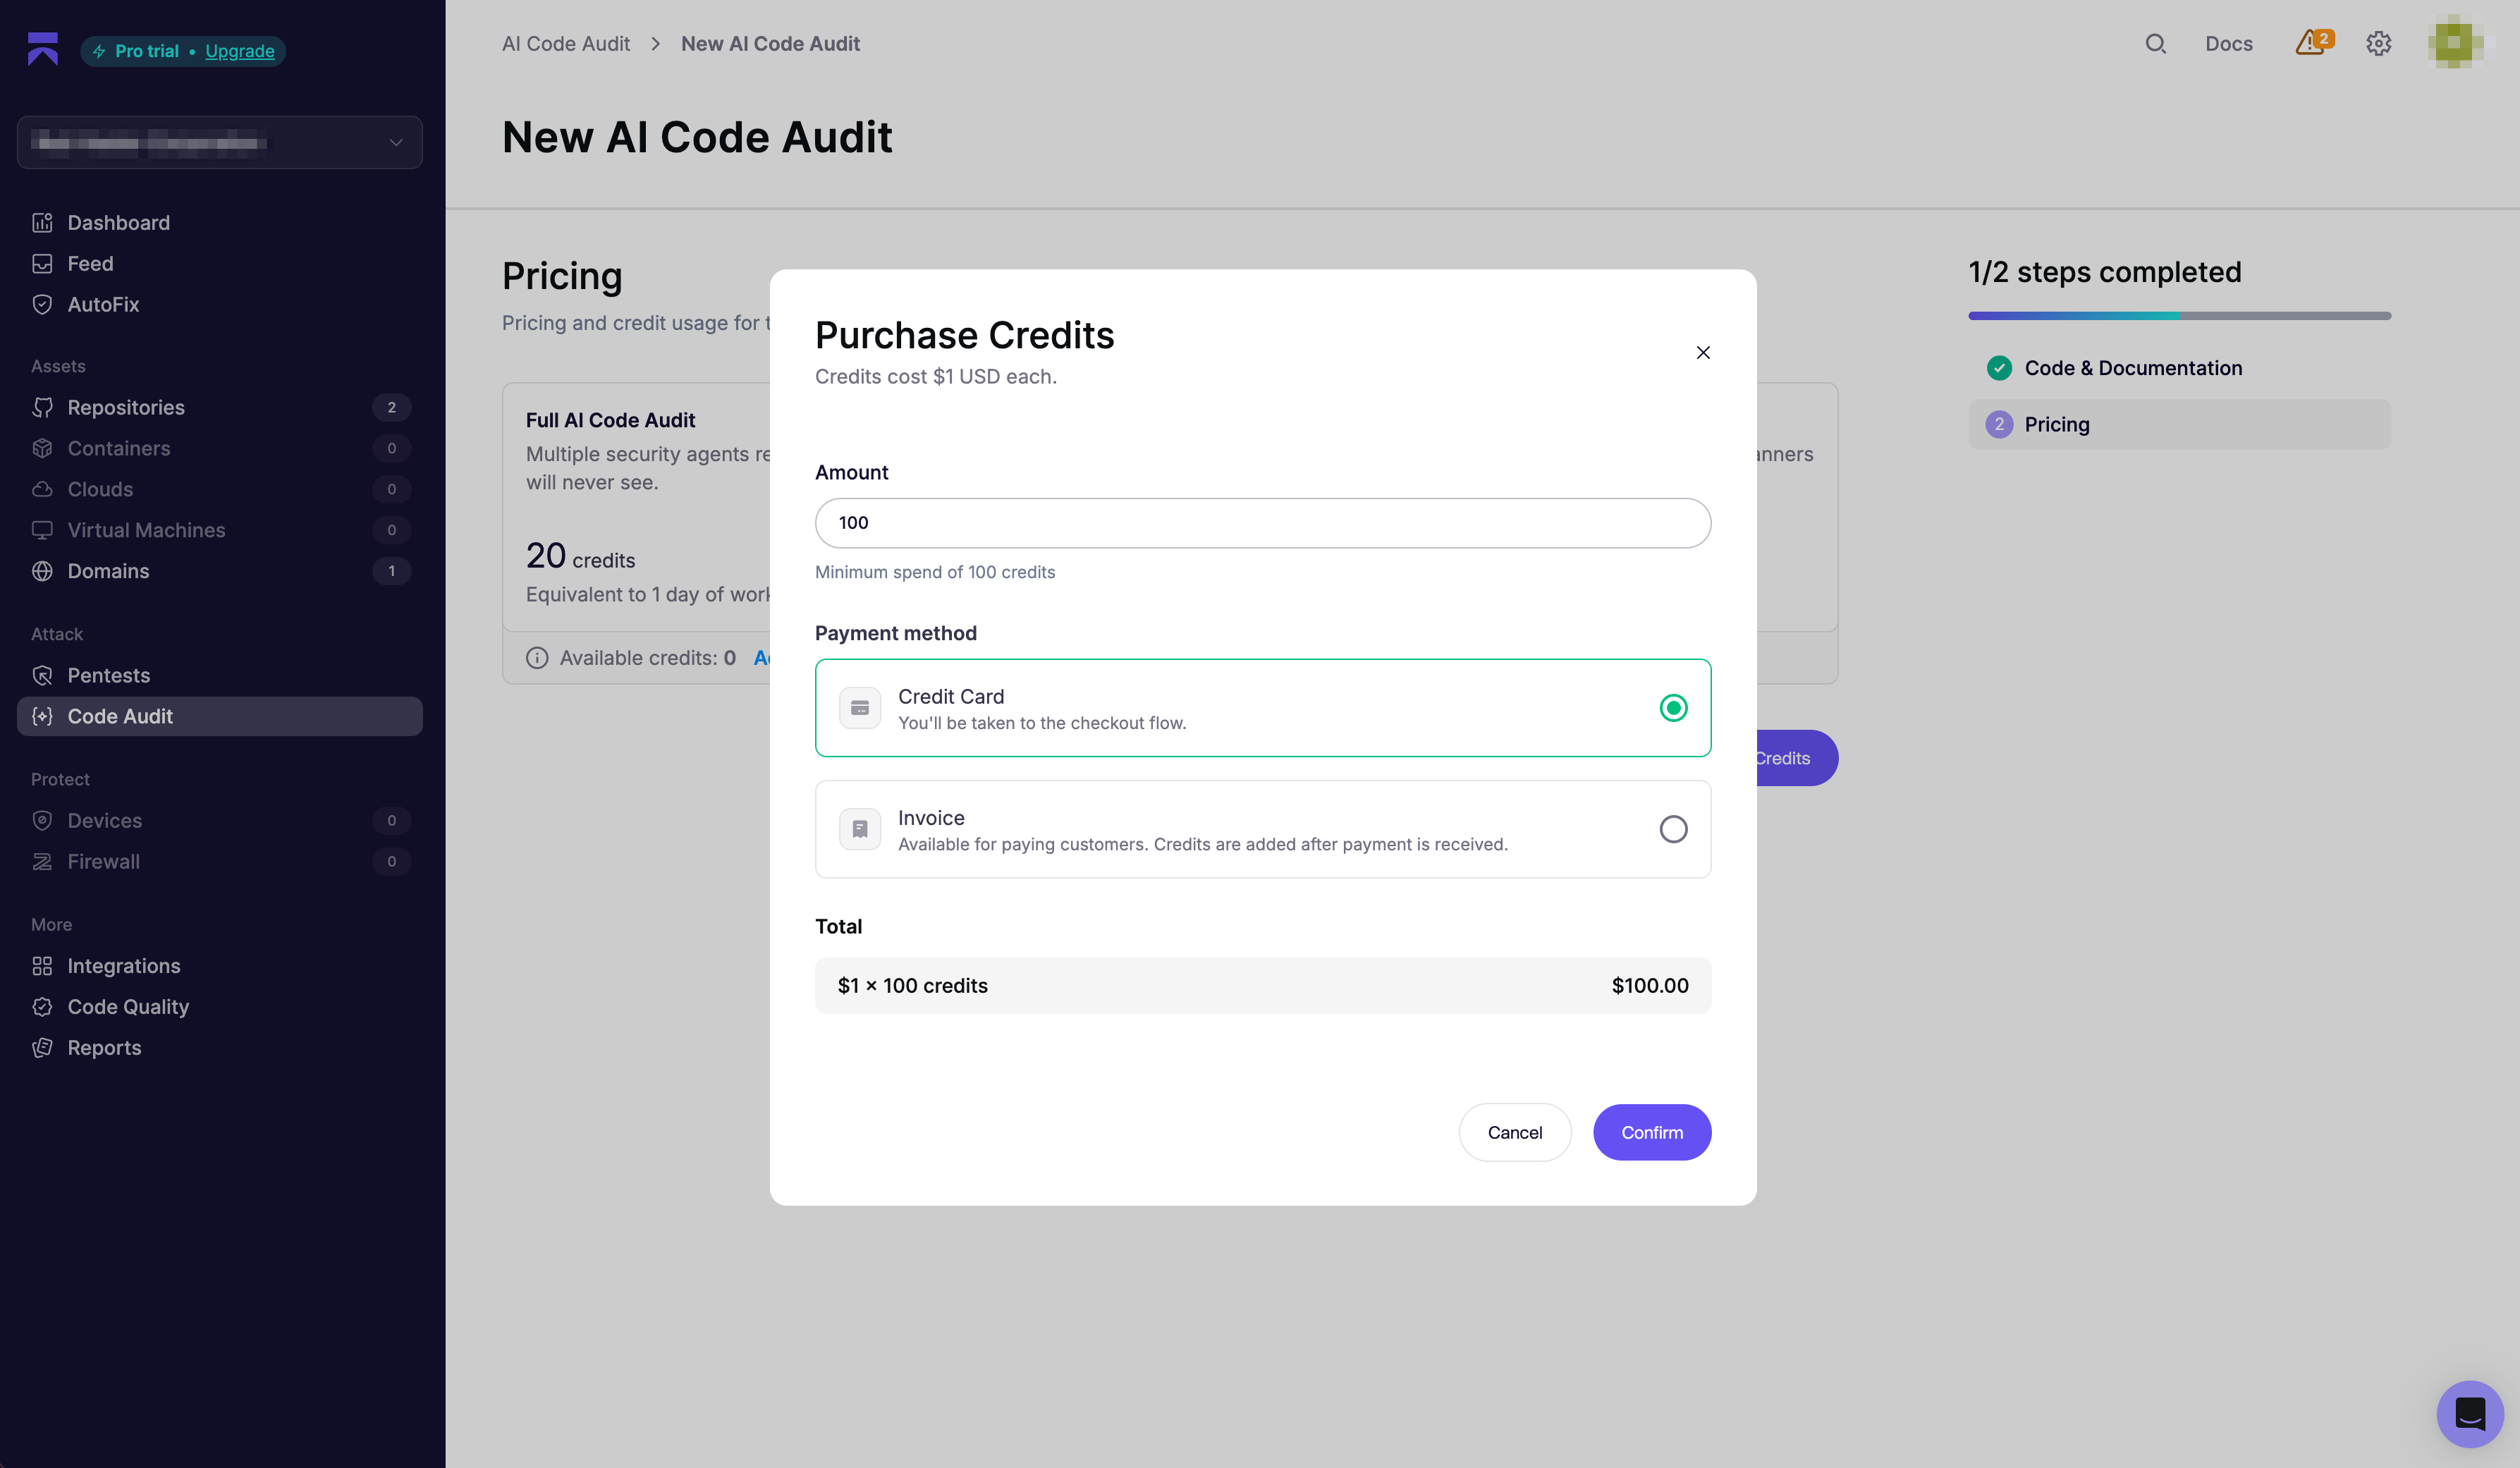Image resolution: width=2520 pixels, height=1468 pixels.
Task: Click the Amount input field
Action: pyautogui.click(x=1263, y=523)
